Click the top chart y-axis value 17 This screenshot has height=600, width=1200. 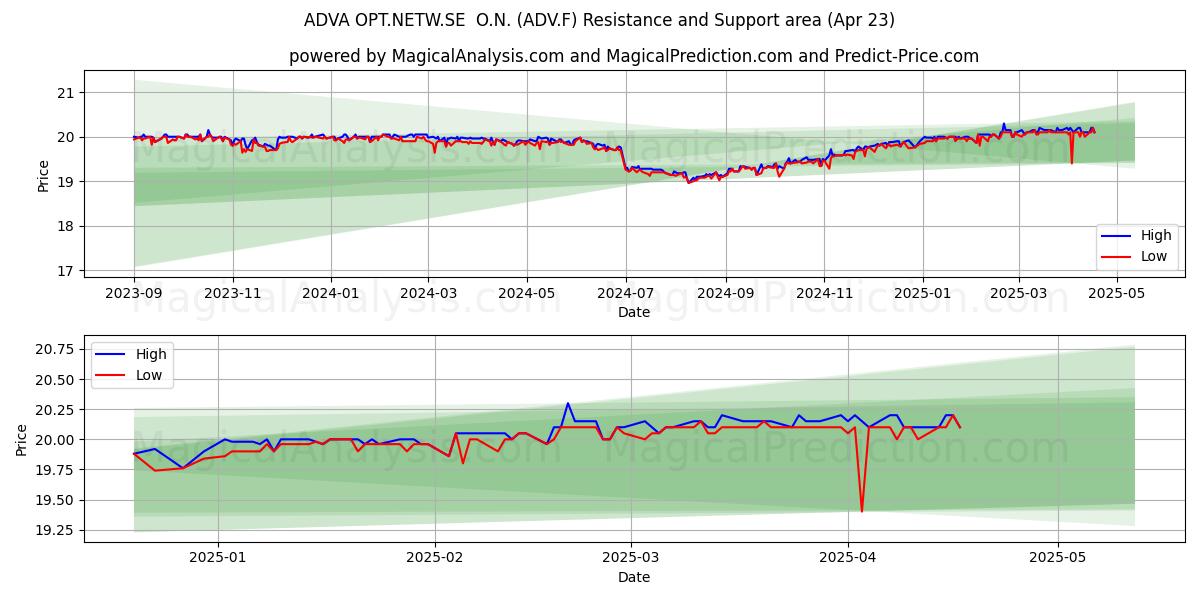click(67, 271)
